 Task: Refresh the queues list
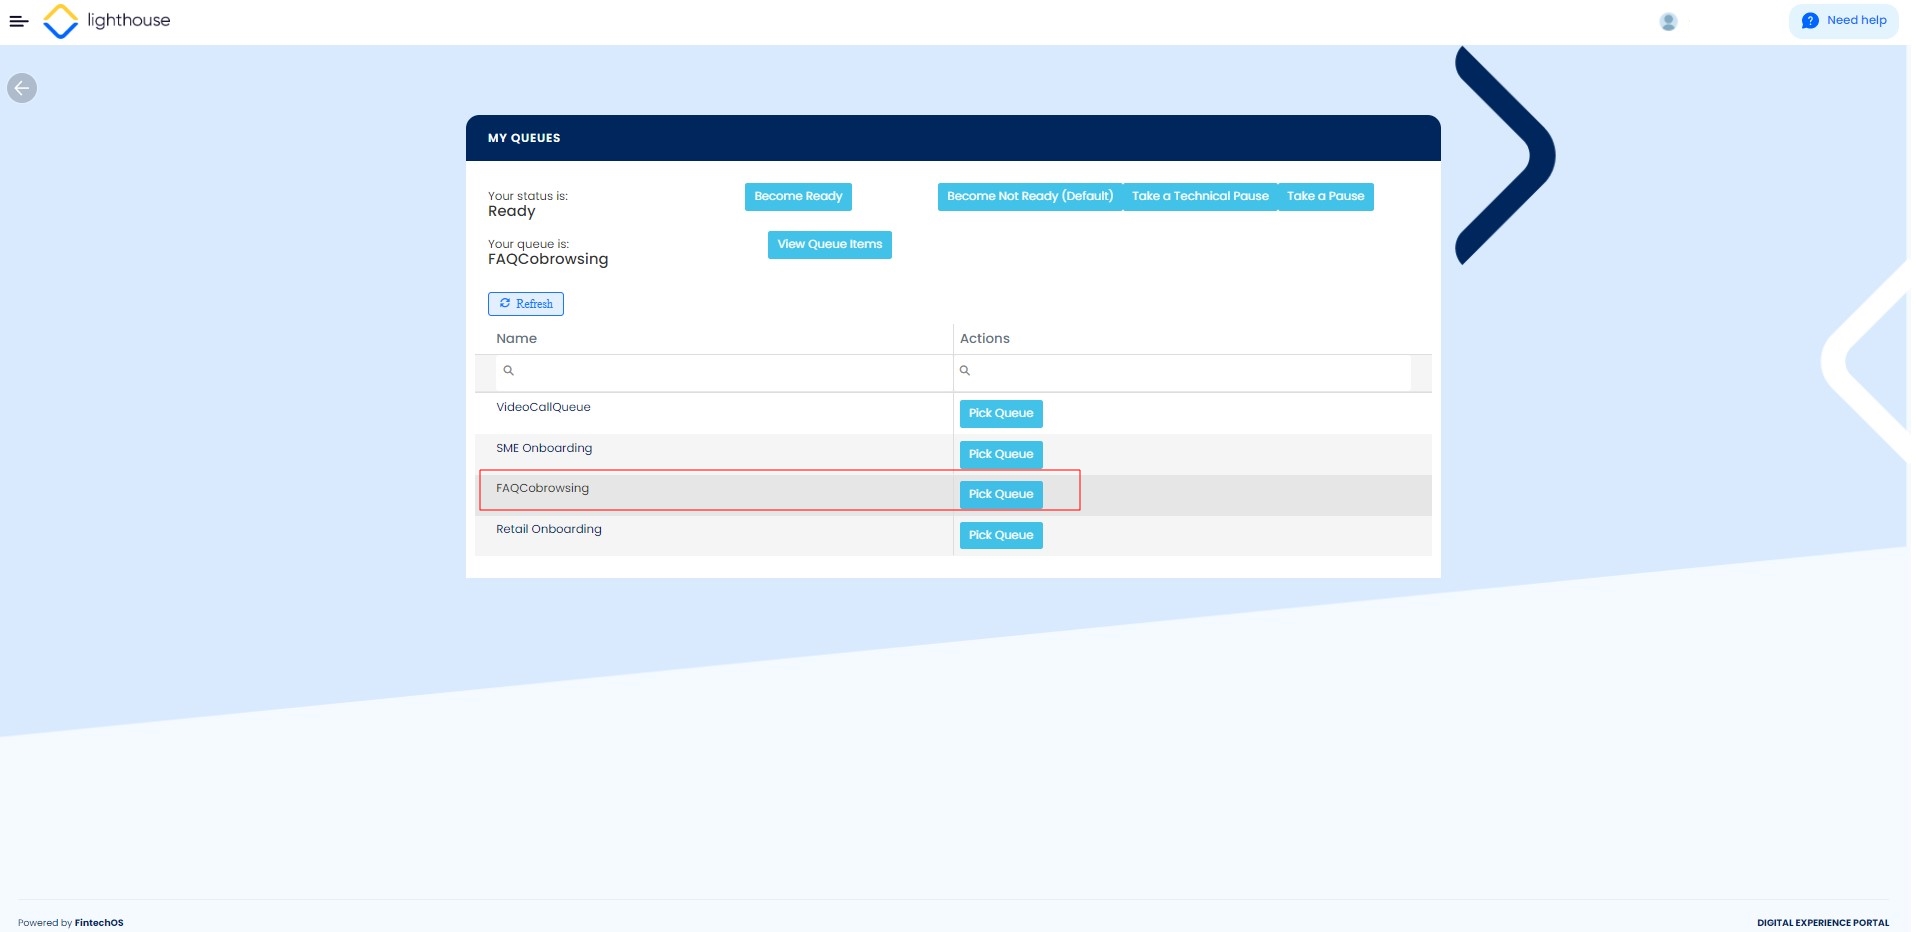525,304
